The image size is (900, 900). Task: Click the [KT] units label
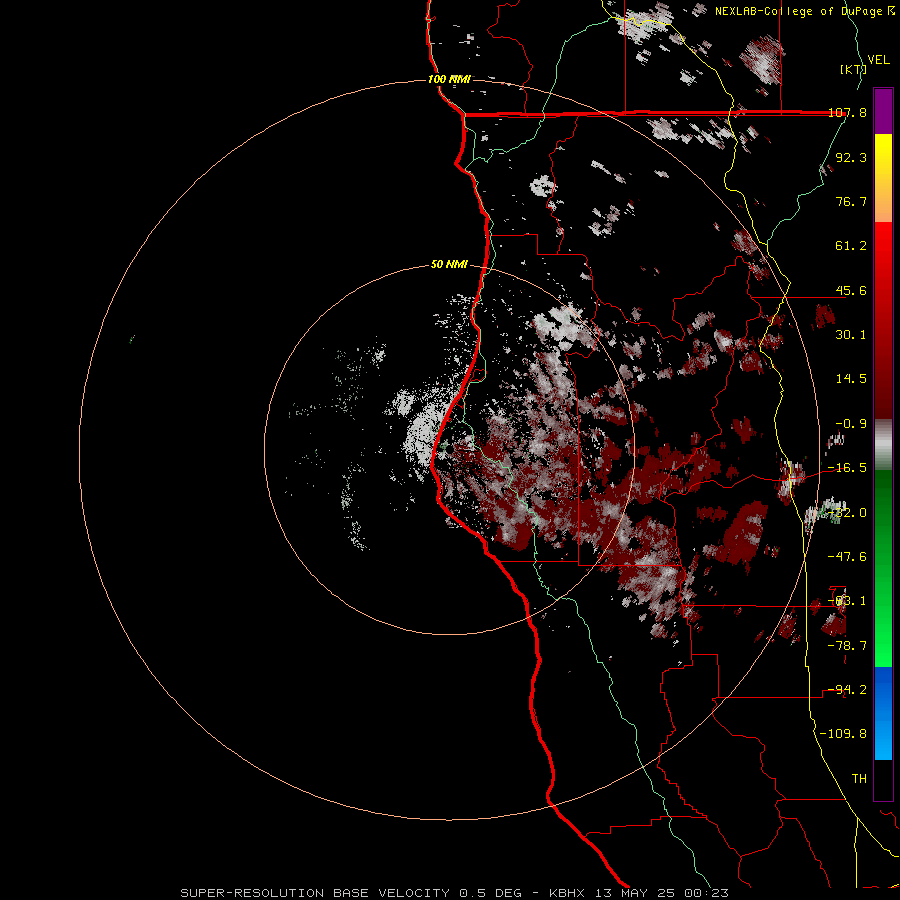click(x=853, y=69)
